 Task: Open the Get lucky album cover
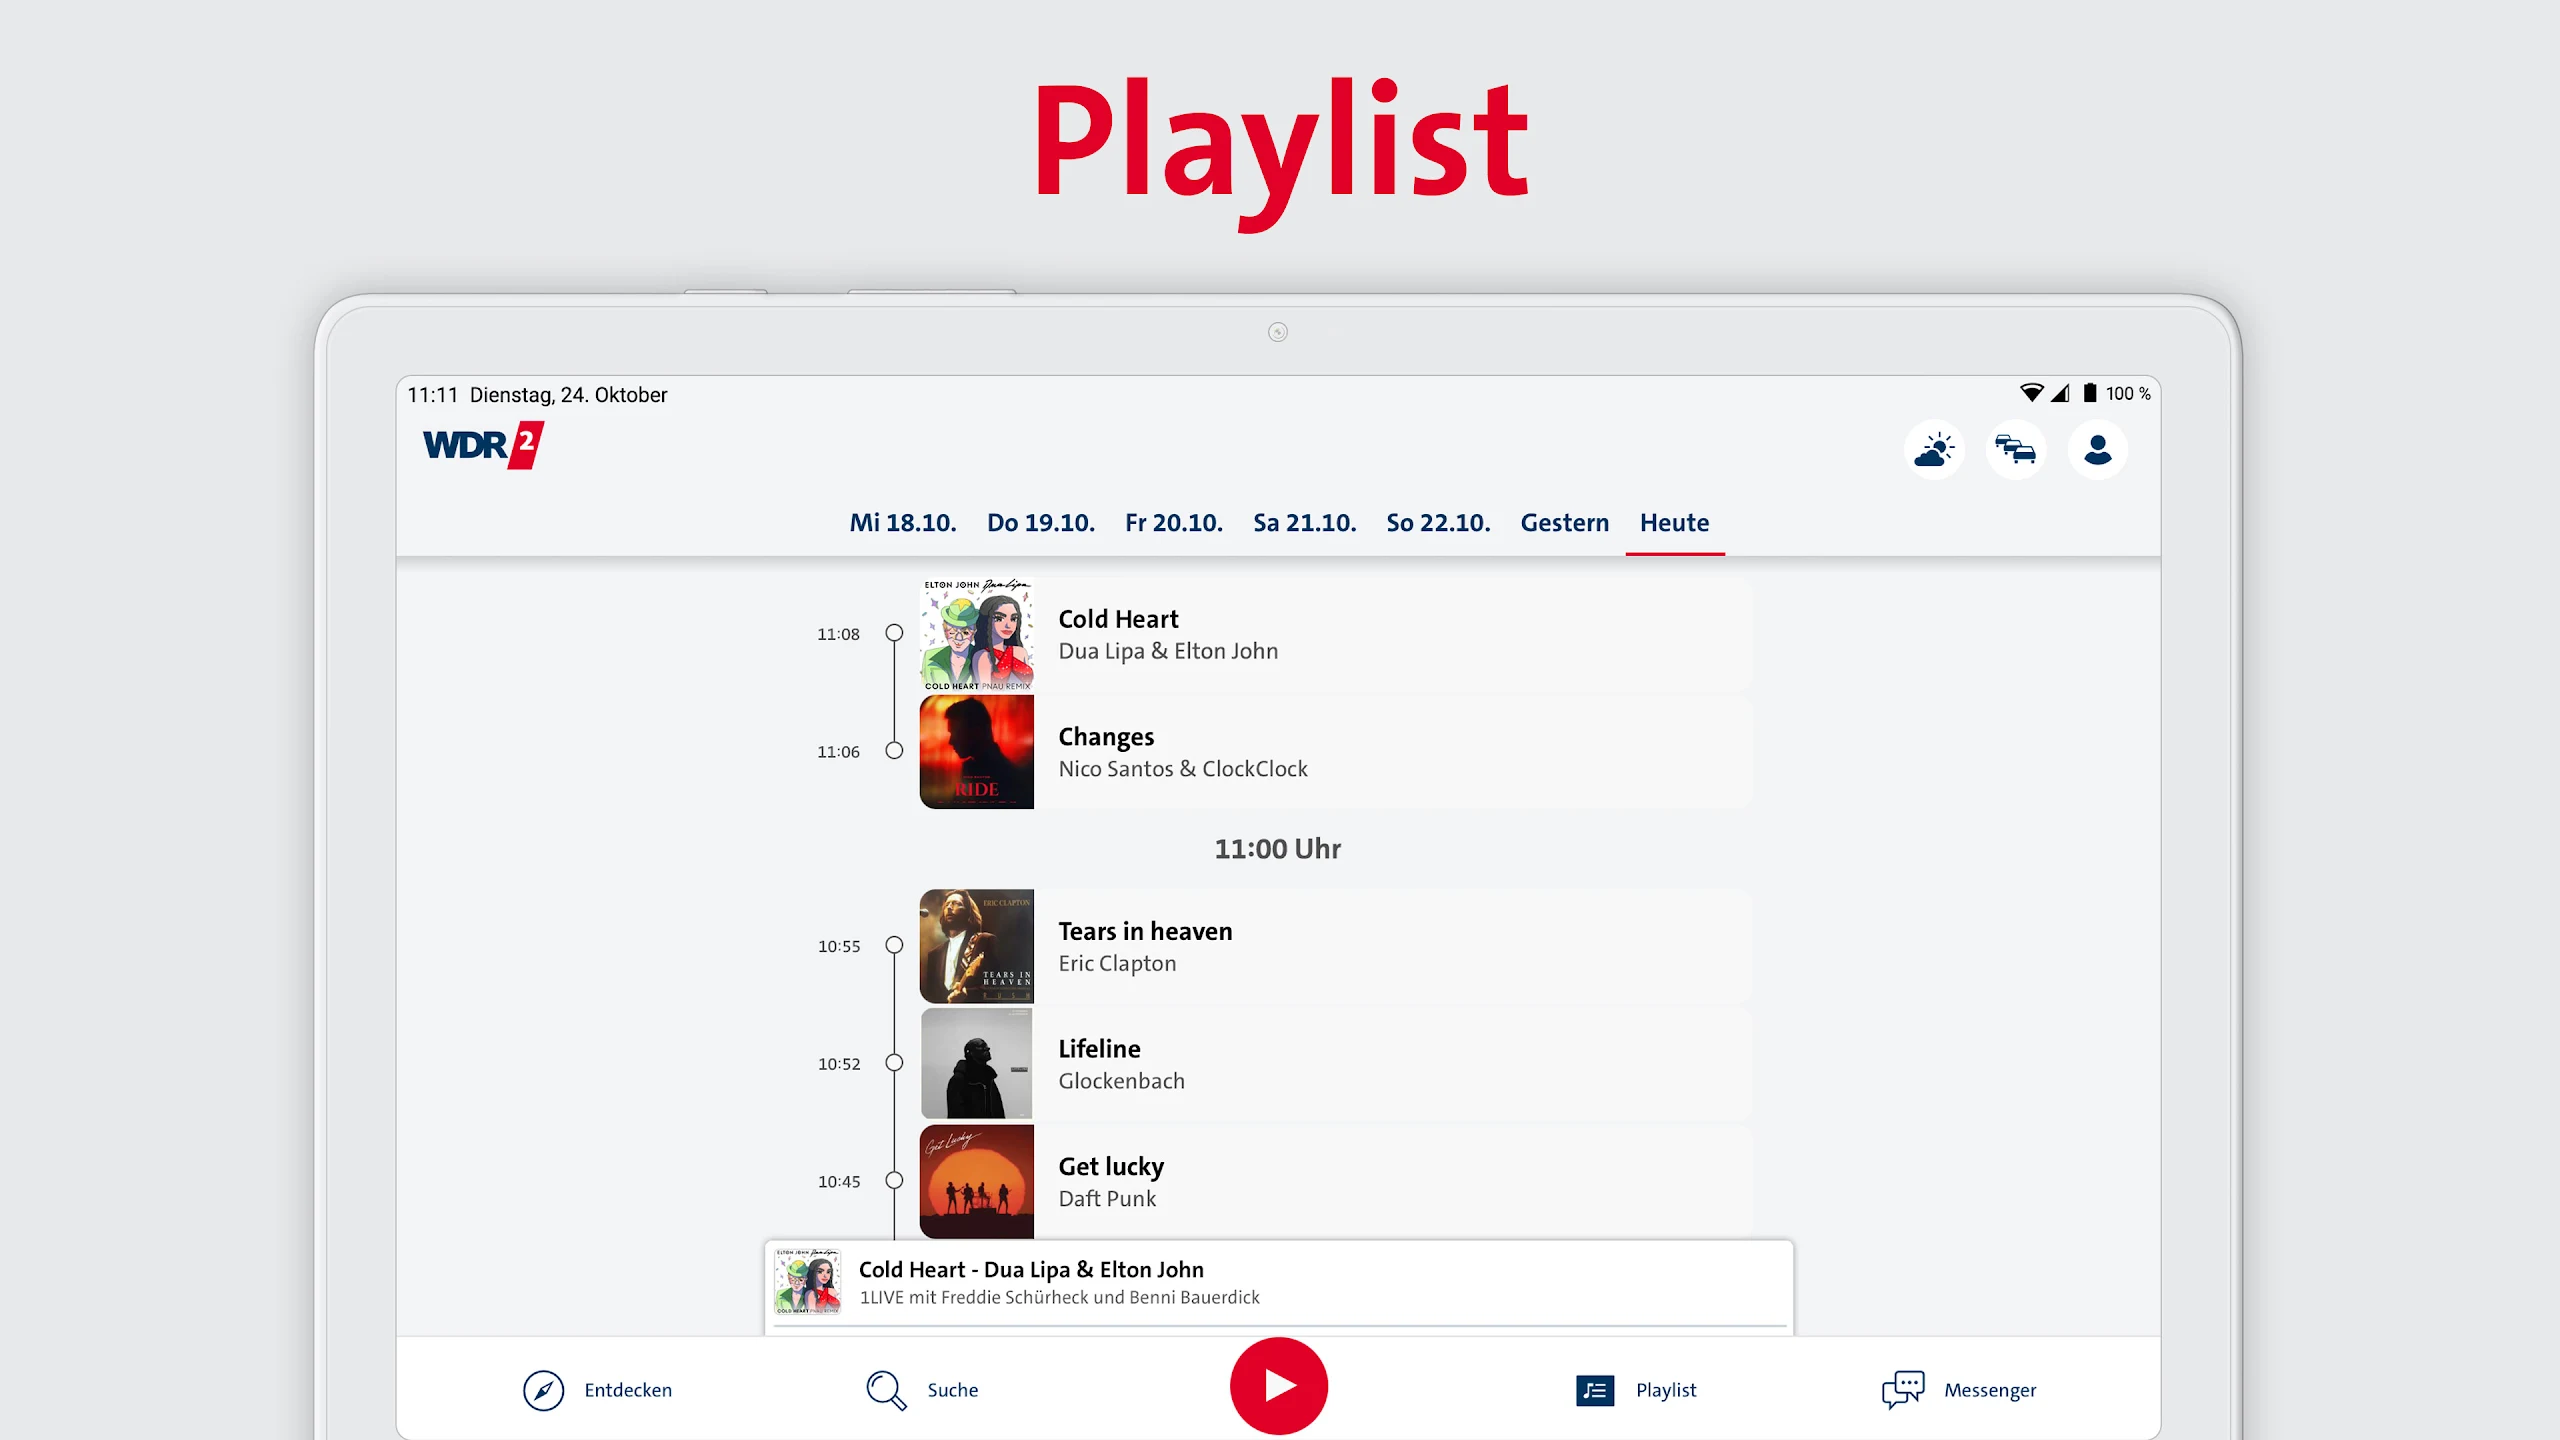pos(977,1182)
